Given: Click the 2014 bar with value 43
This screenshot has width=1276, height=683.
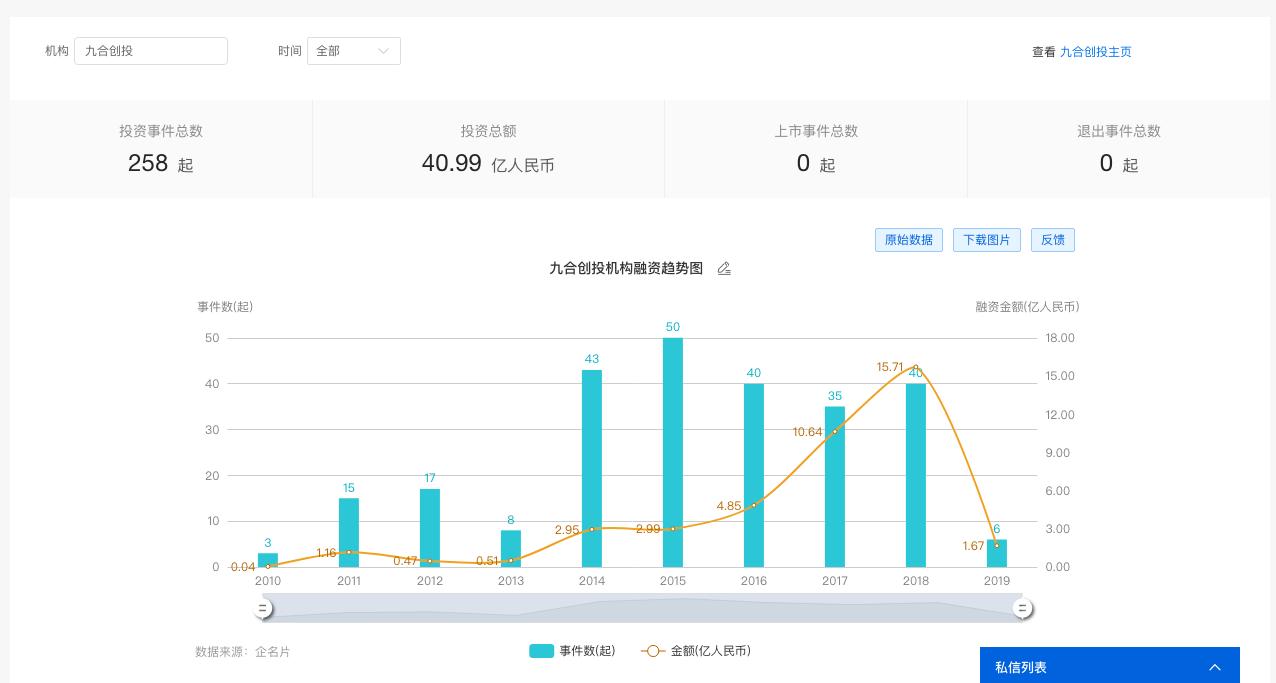Looking at the screenshot, I should click(x=592, y=468).
